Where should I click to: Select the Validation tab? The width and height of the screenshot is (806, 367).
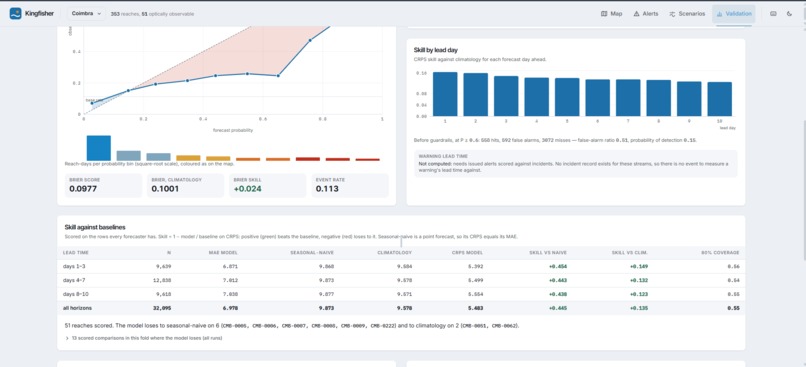734,14
